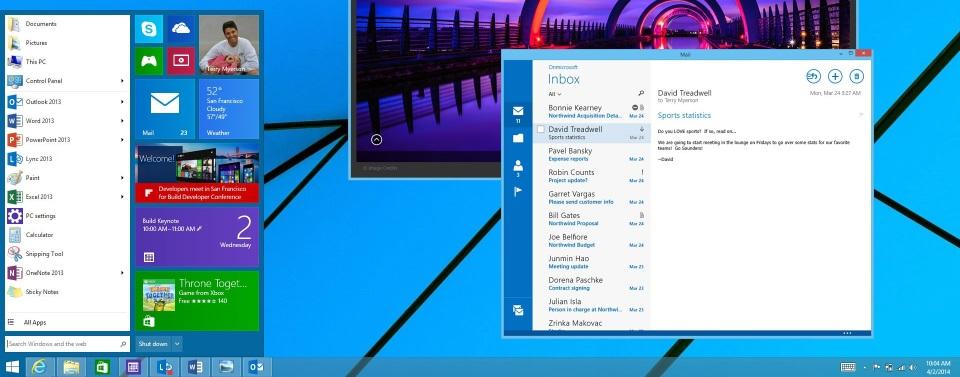Open Bonnie Kearney email in inbox
Viewport: 960px width, 377px height.
[x=591, y=111]
